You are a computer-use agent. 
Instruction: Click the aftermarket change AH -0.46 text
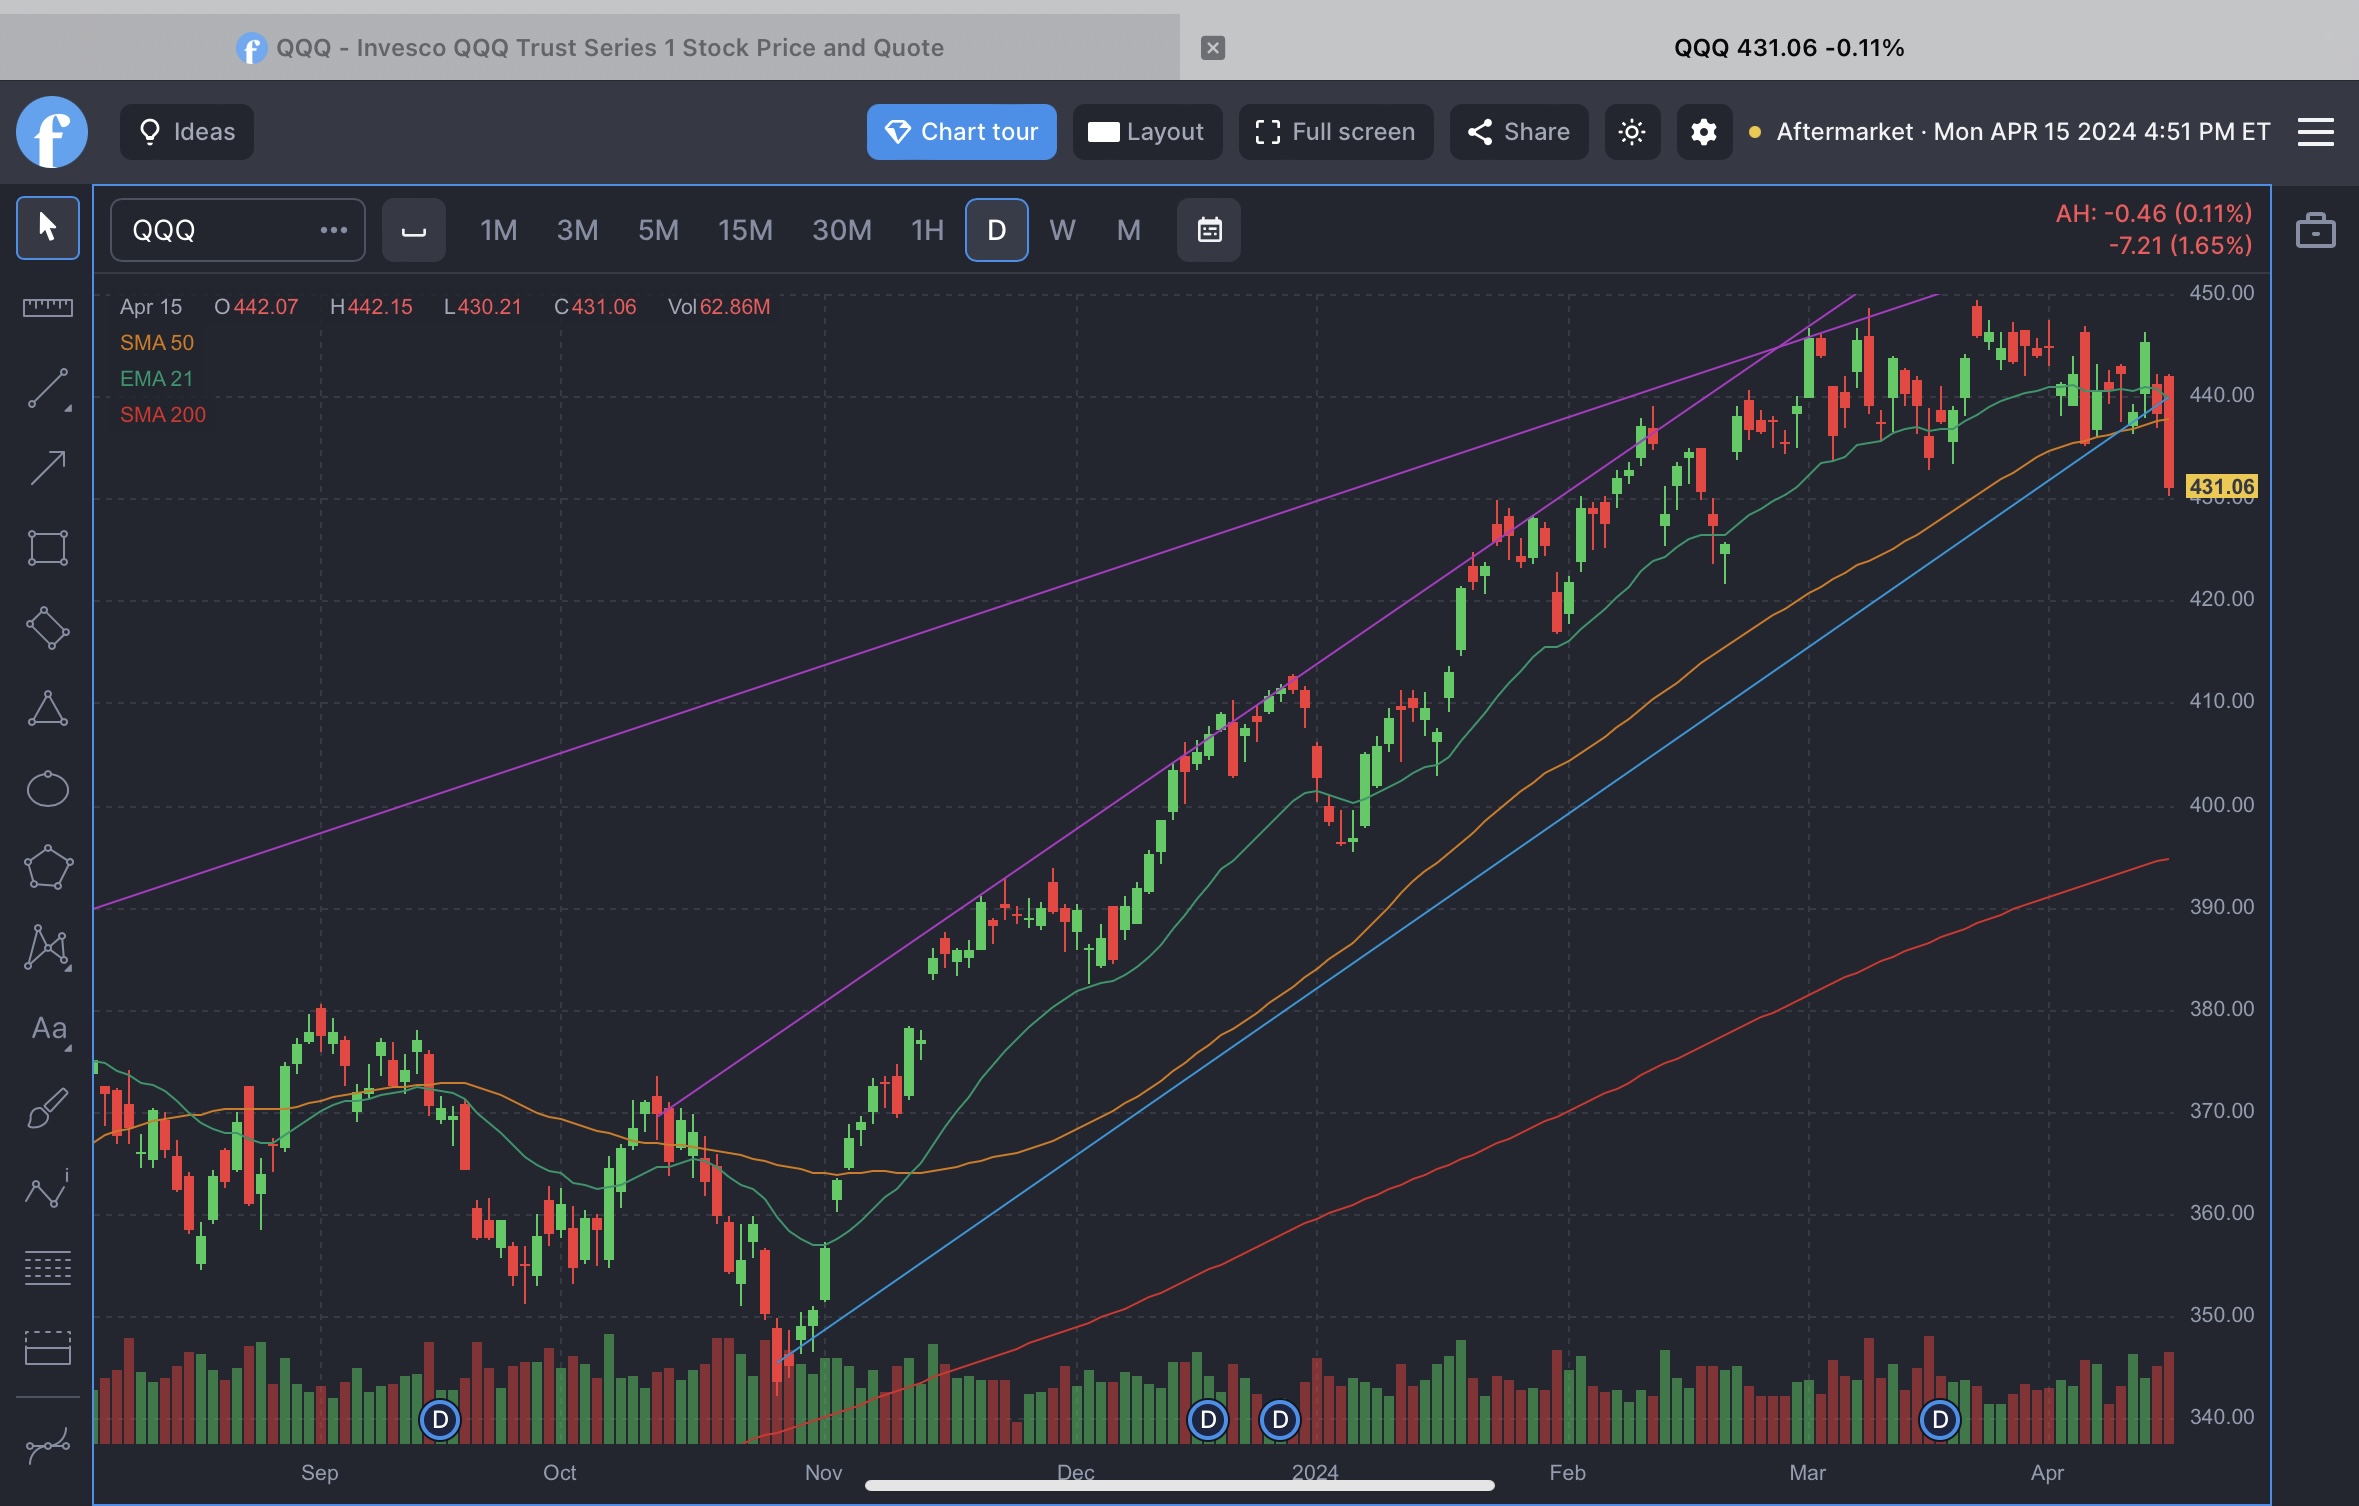[x=2154, y=213]
